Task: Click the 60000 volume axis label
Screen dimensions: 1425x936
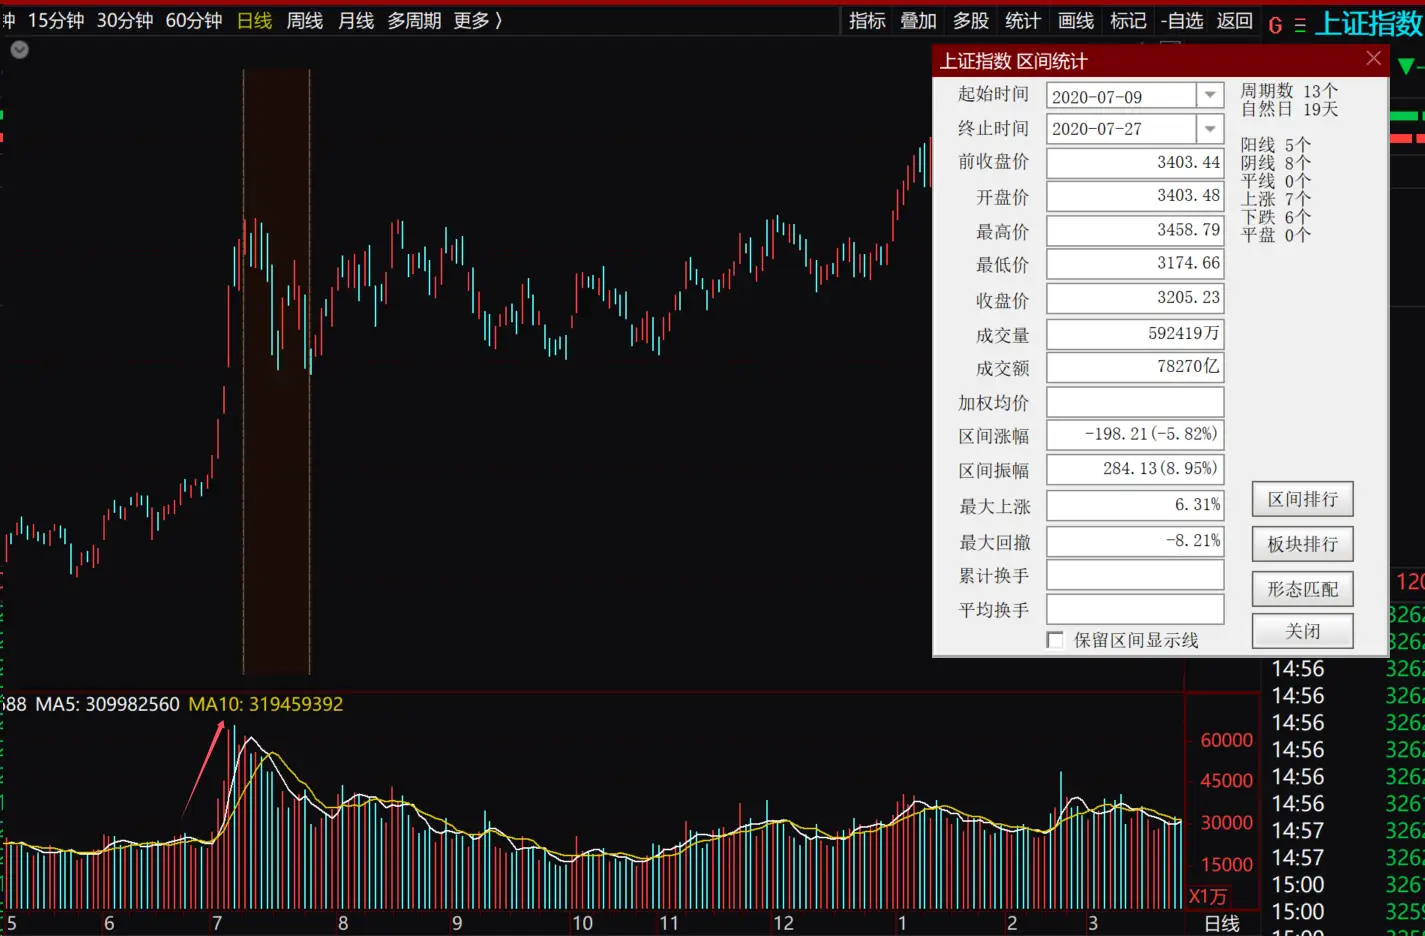Action: click(1227, 740)
